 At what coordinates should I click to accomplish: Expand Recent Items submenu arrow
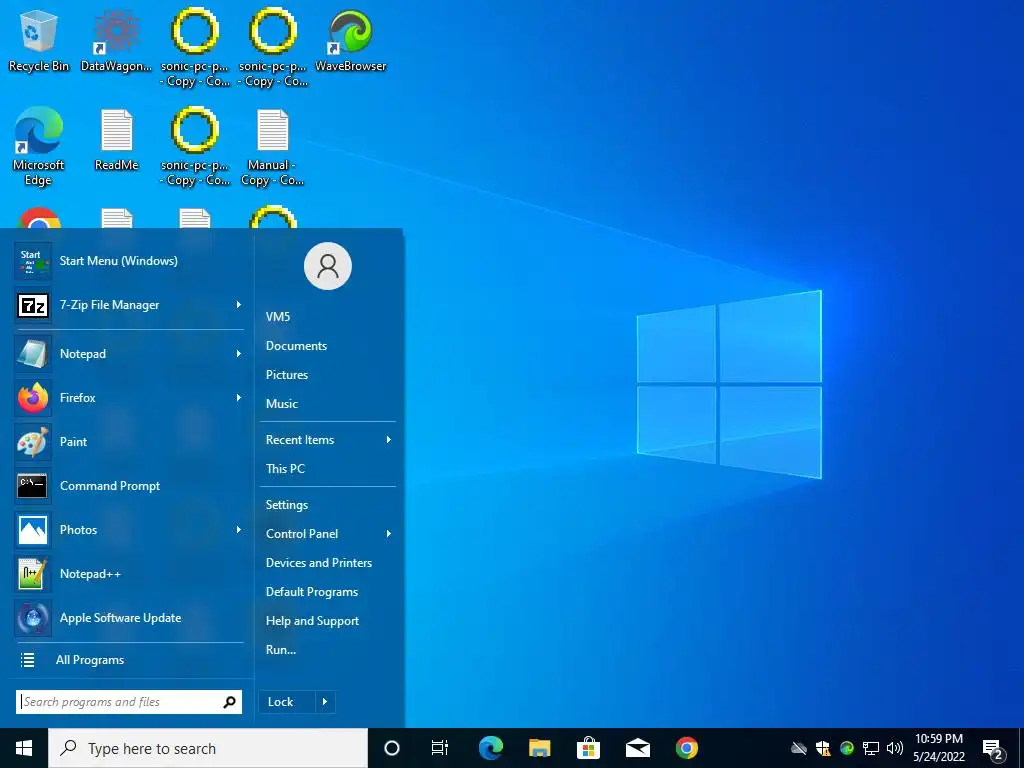point(389,440)
